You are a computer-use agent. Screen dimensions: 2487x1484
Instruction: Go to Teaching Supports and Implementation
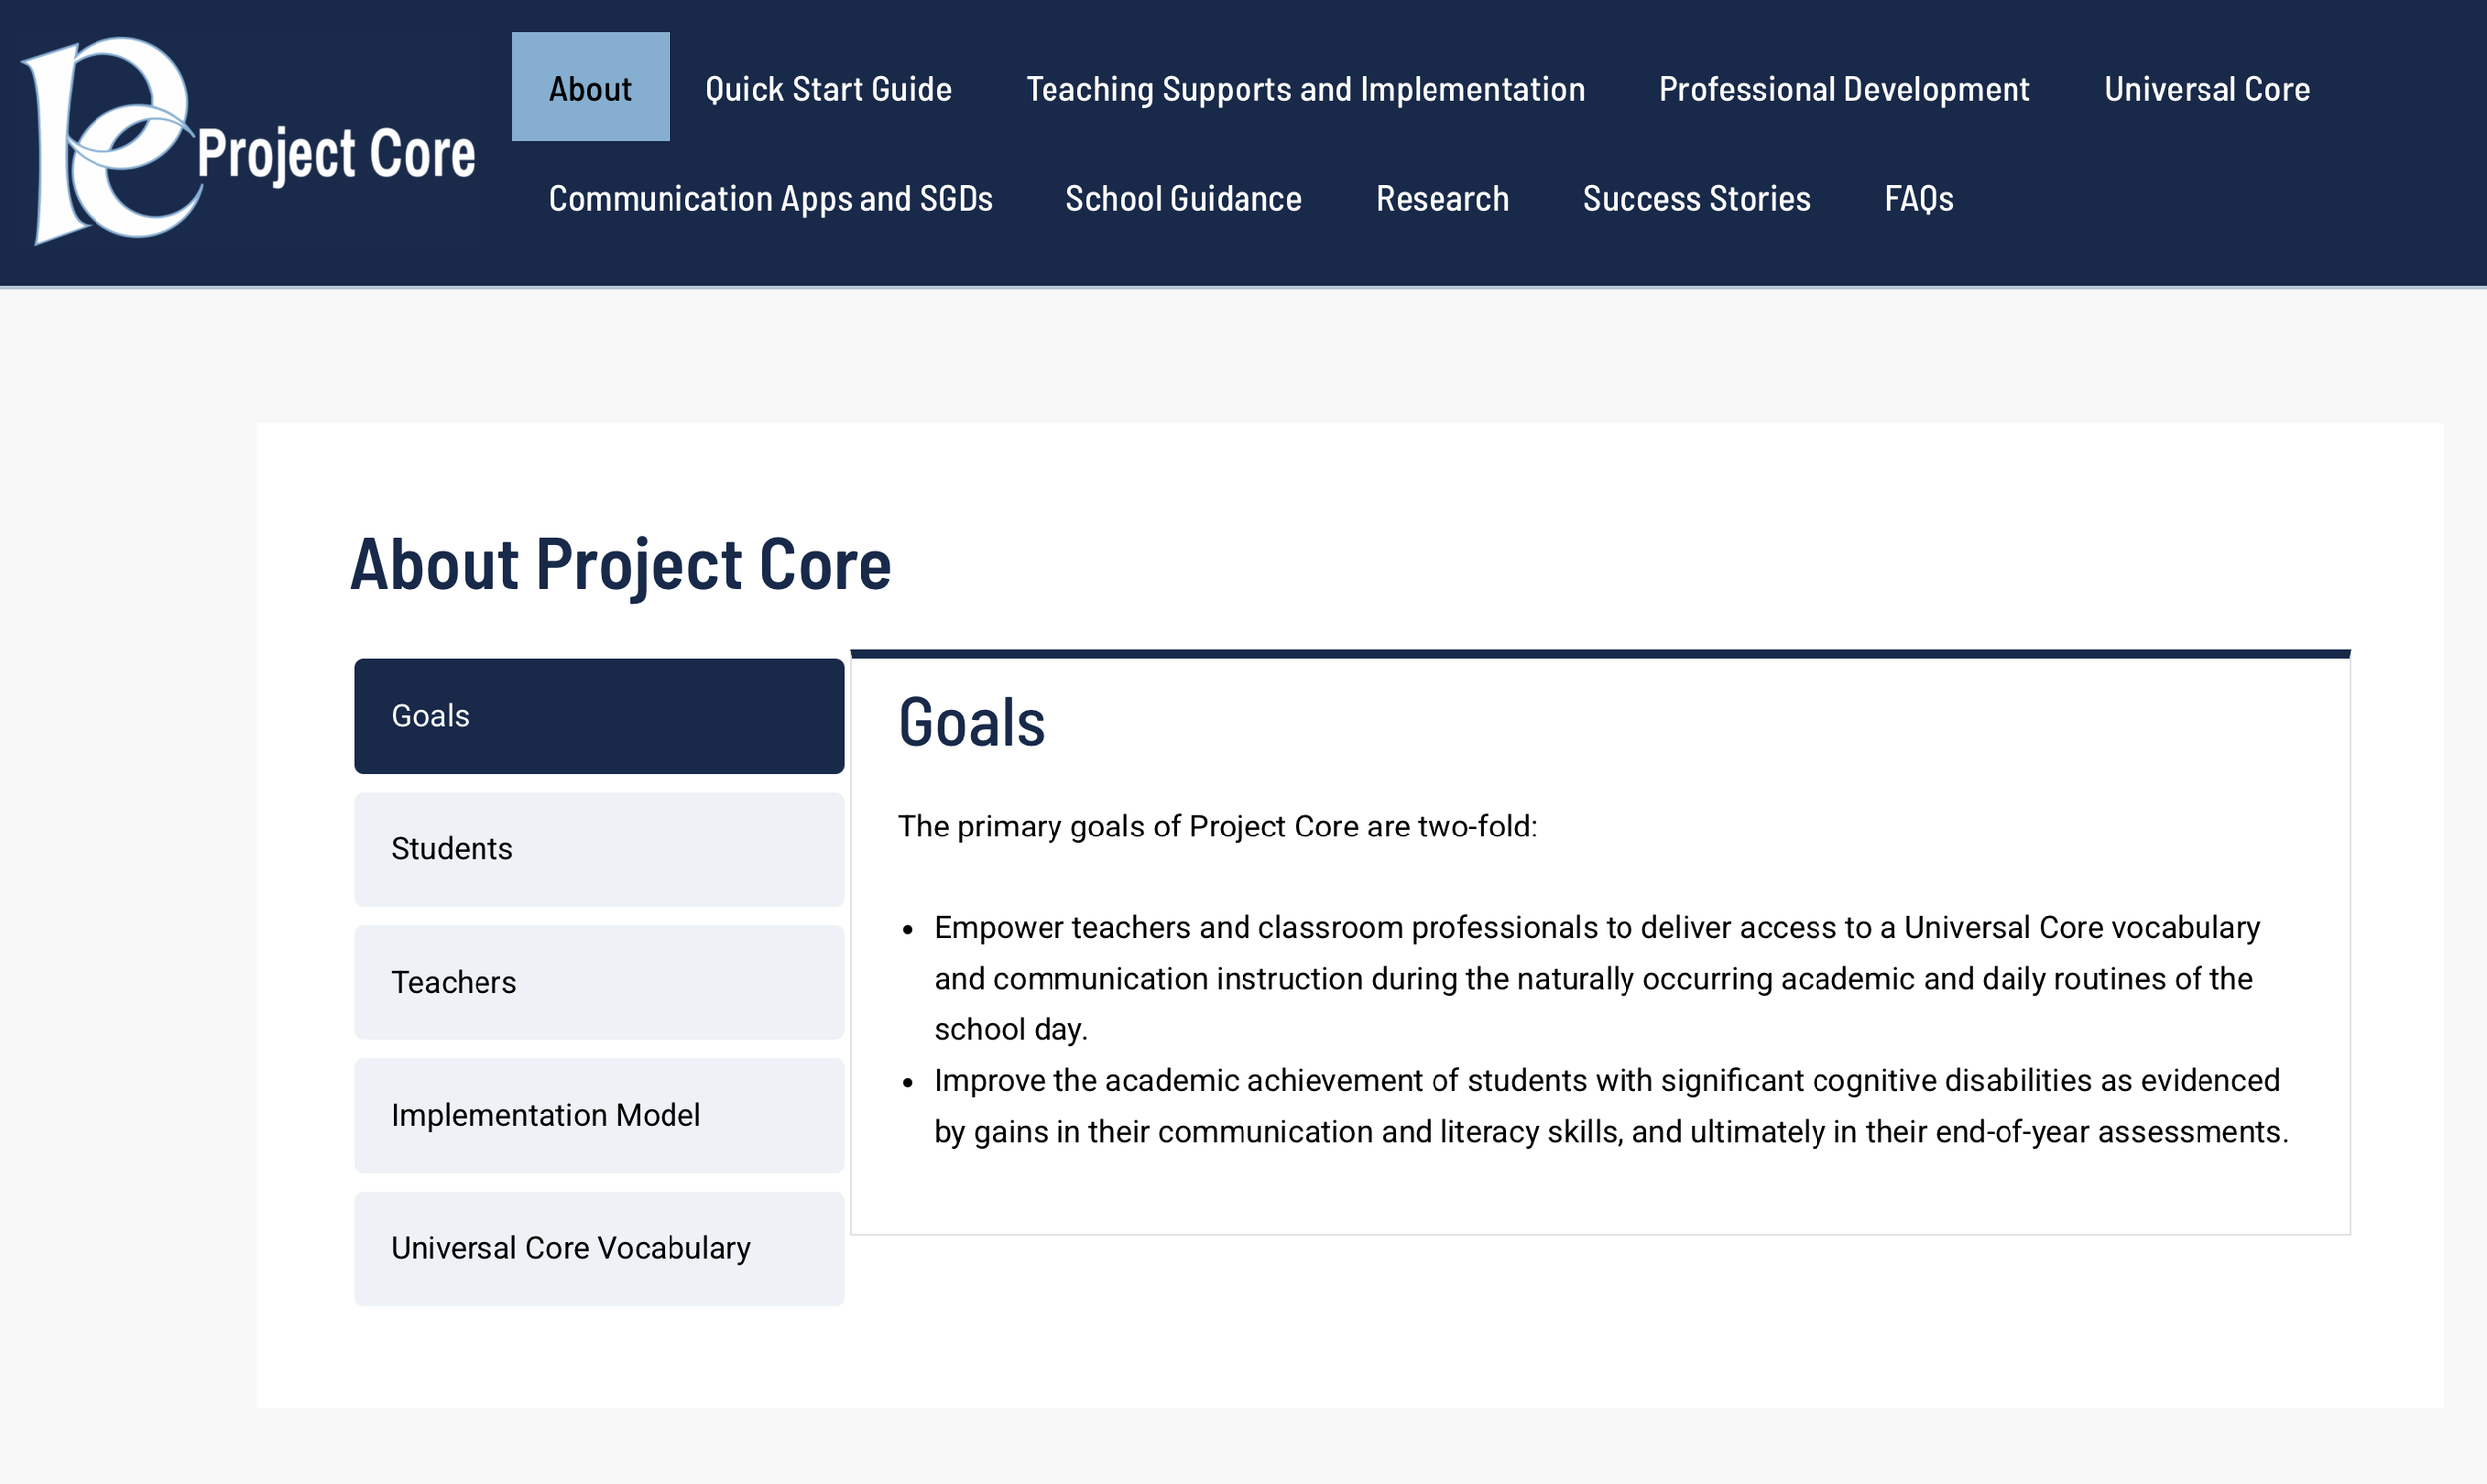(x=1305, y=89)
